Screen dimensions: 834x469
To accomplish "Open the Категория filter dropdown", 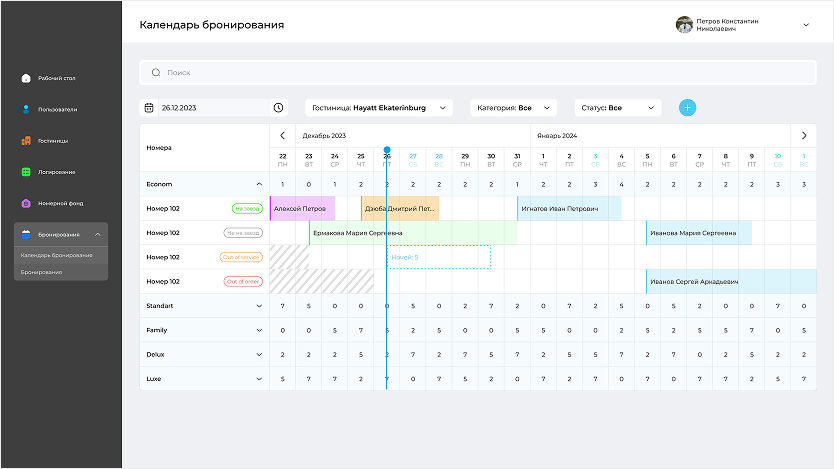I will (x=514, y=107).
